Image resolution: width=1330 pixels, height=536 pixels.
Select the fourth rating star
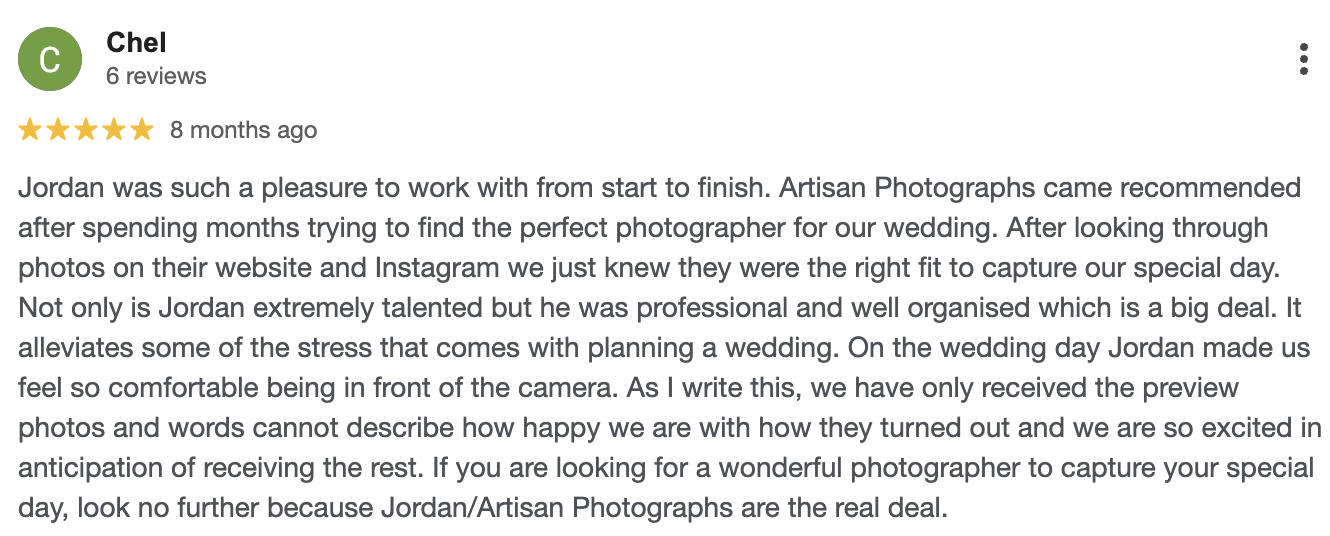point(114,129)
